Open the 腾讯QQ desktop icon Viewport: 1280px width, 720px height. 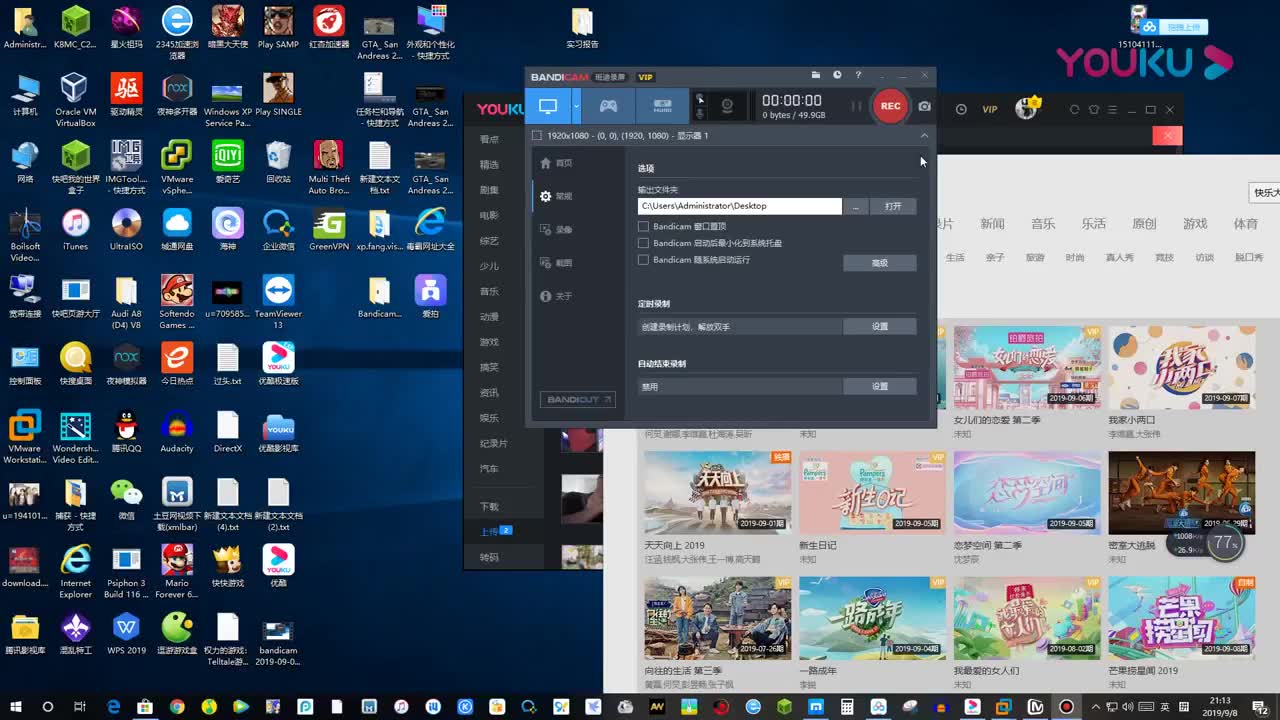click(x=126, y=431)
